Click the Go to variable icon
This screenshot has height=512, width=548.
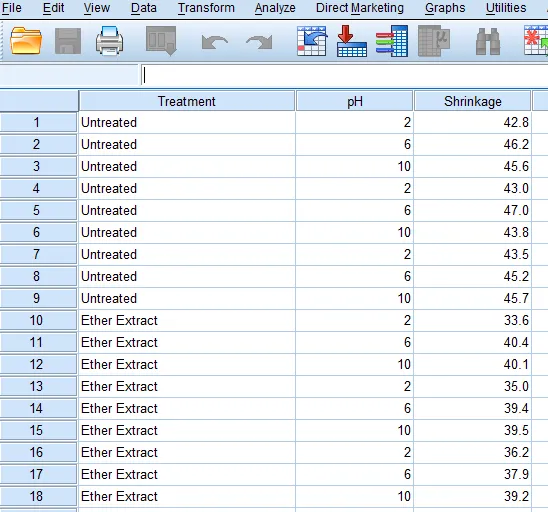[x=352, y=41]
